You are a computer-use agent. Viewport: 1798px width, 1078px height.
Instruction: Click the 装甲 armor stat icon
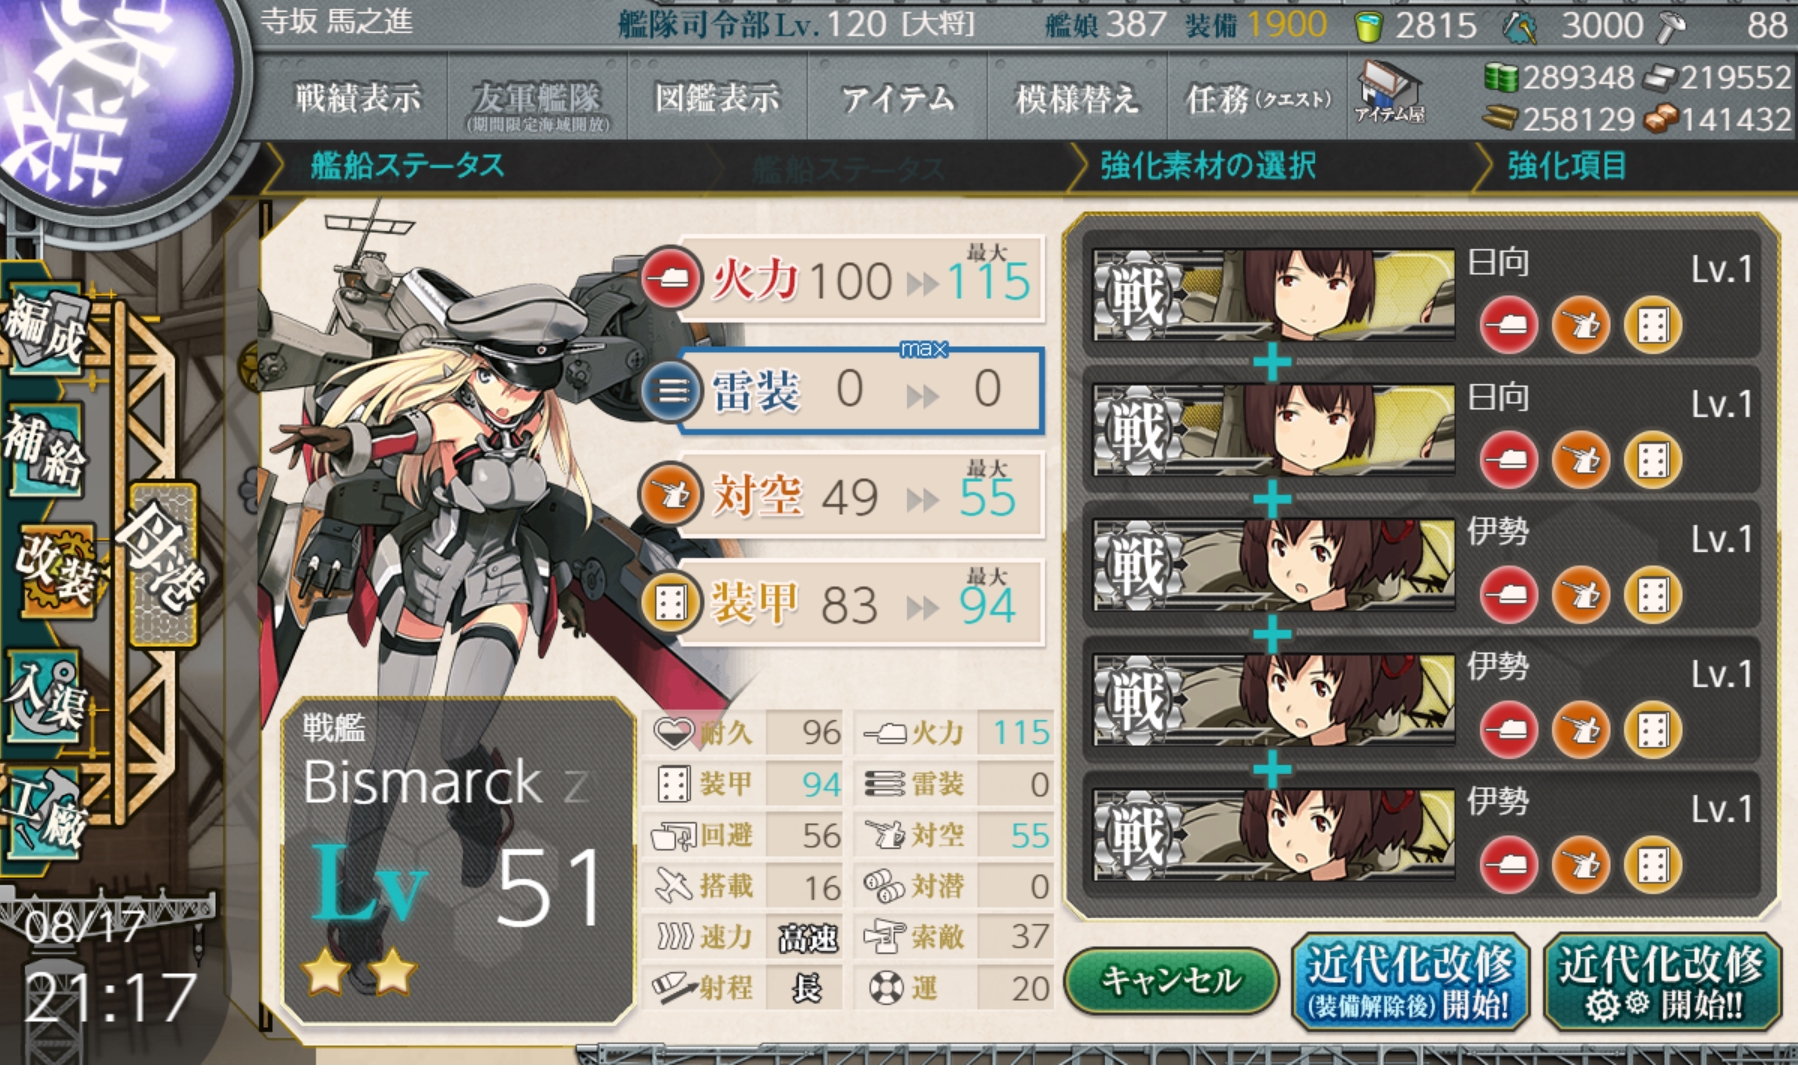(x=670, y=603)
